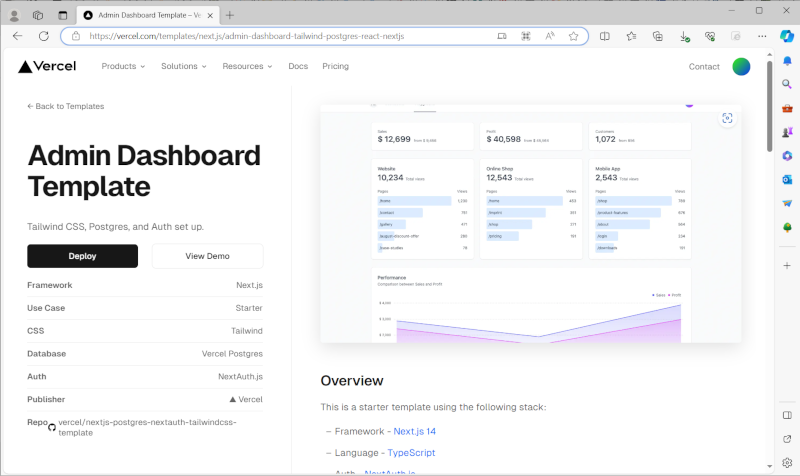
Task: Open the Collections icon in toolbar
Action: [658, 36]
